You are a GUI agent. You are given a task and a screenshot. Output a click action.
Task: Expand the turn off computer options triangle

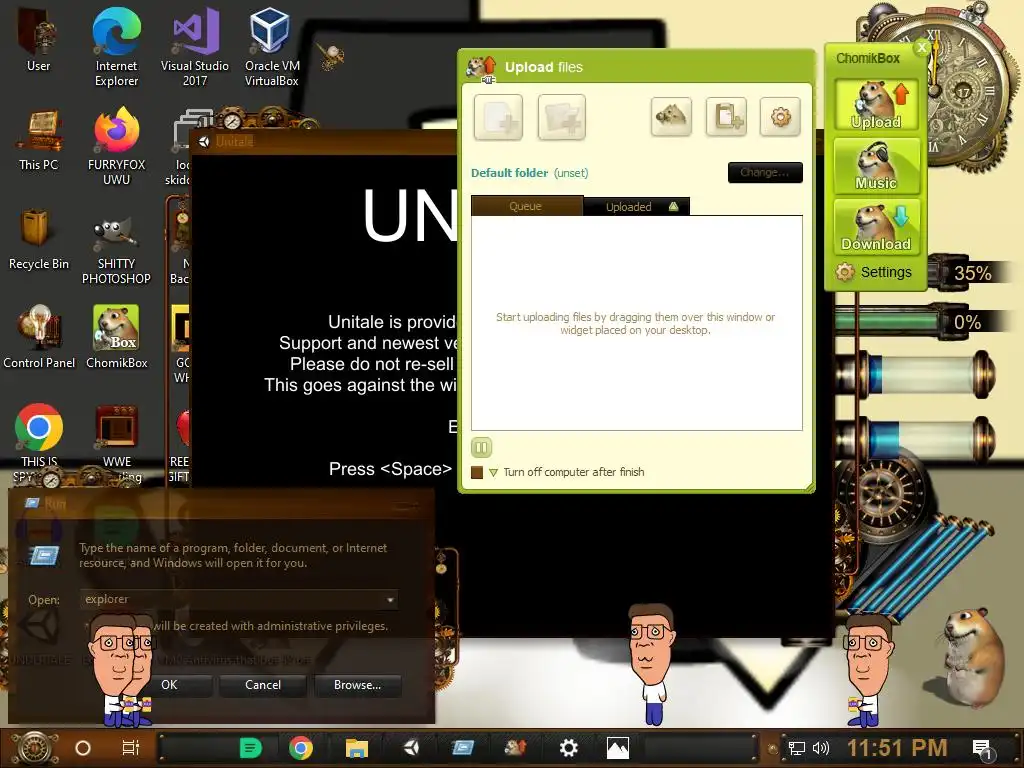tap(493, 472)
